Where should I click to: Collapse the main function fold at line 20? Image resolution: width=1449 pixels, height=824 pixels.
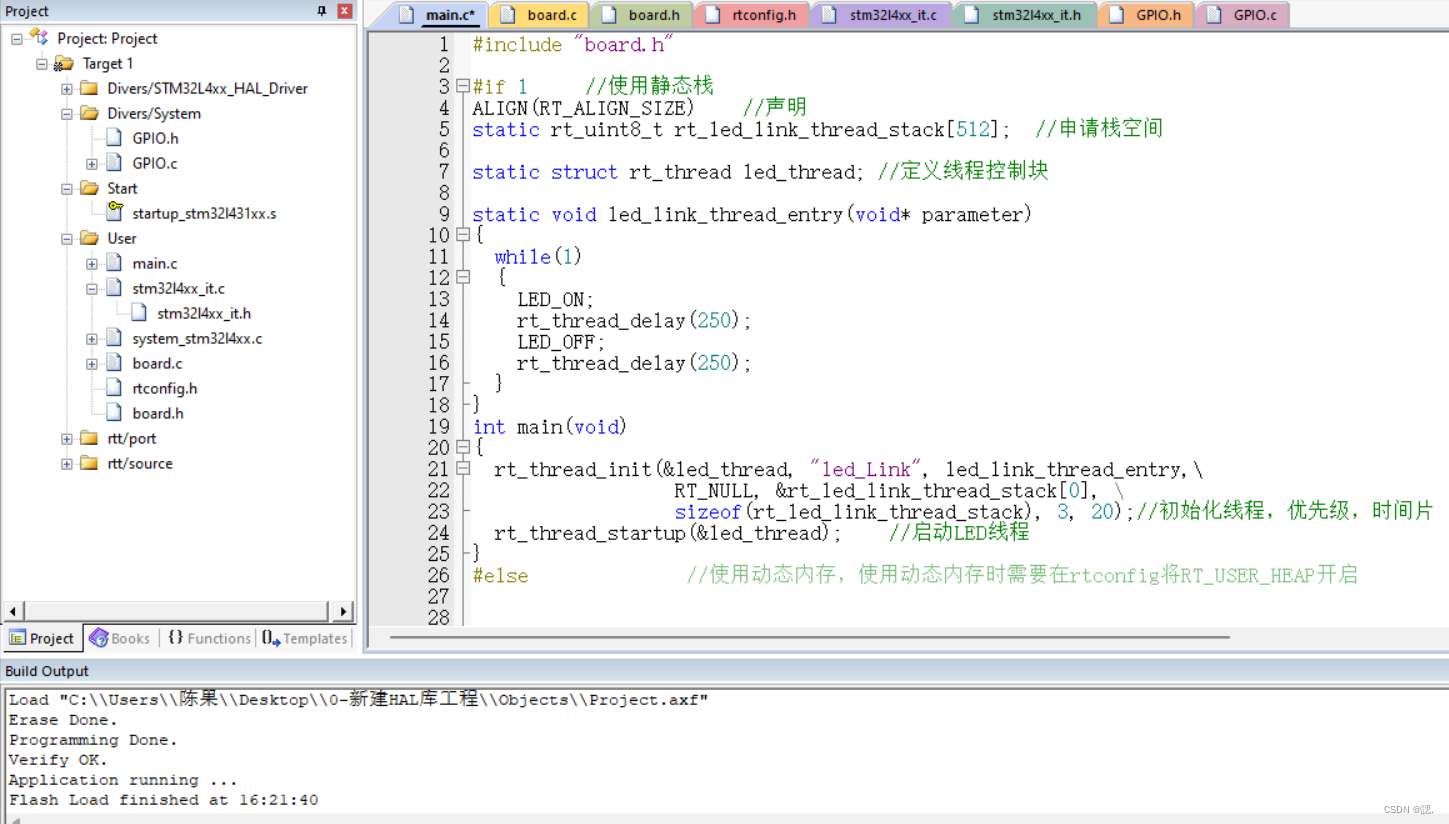[x=461, y=448]
